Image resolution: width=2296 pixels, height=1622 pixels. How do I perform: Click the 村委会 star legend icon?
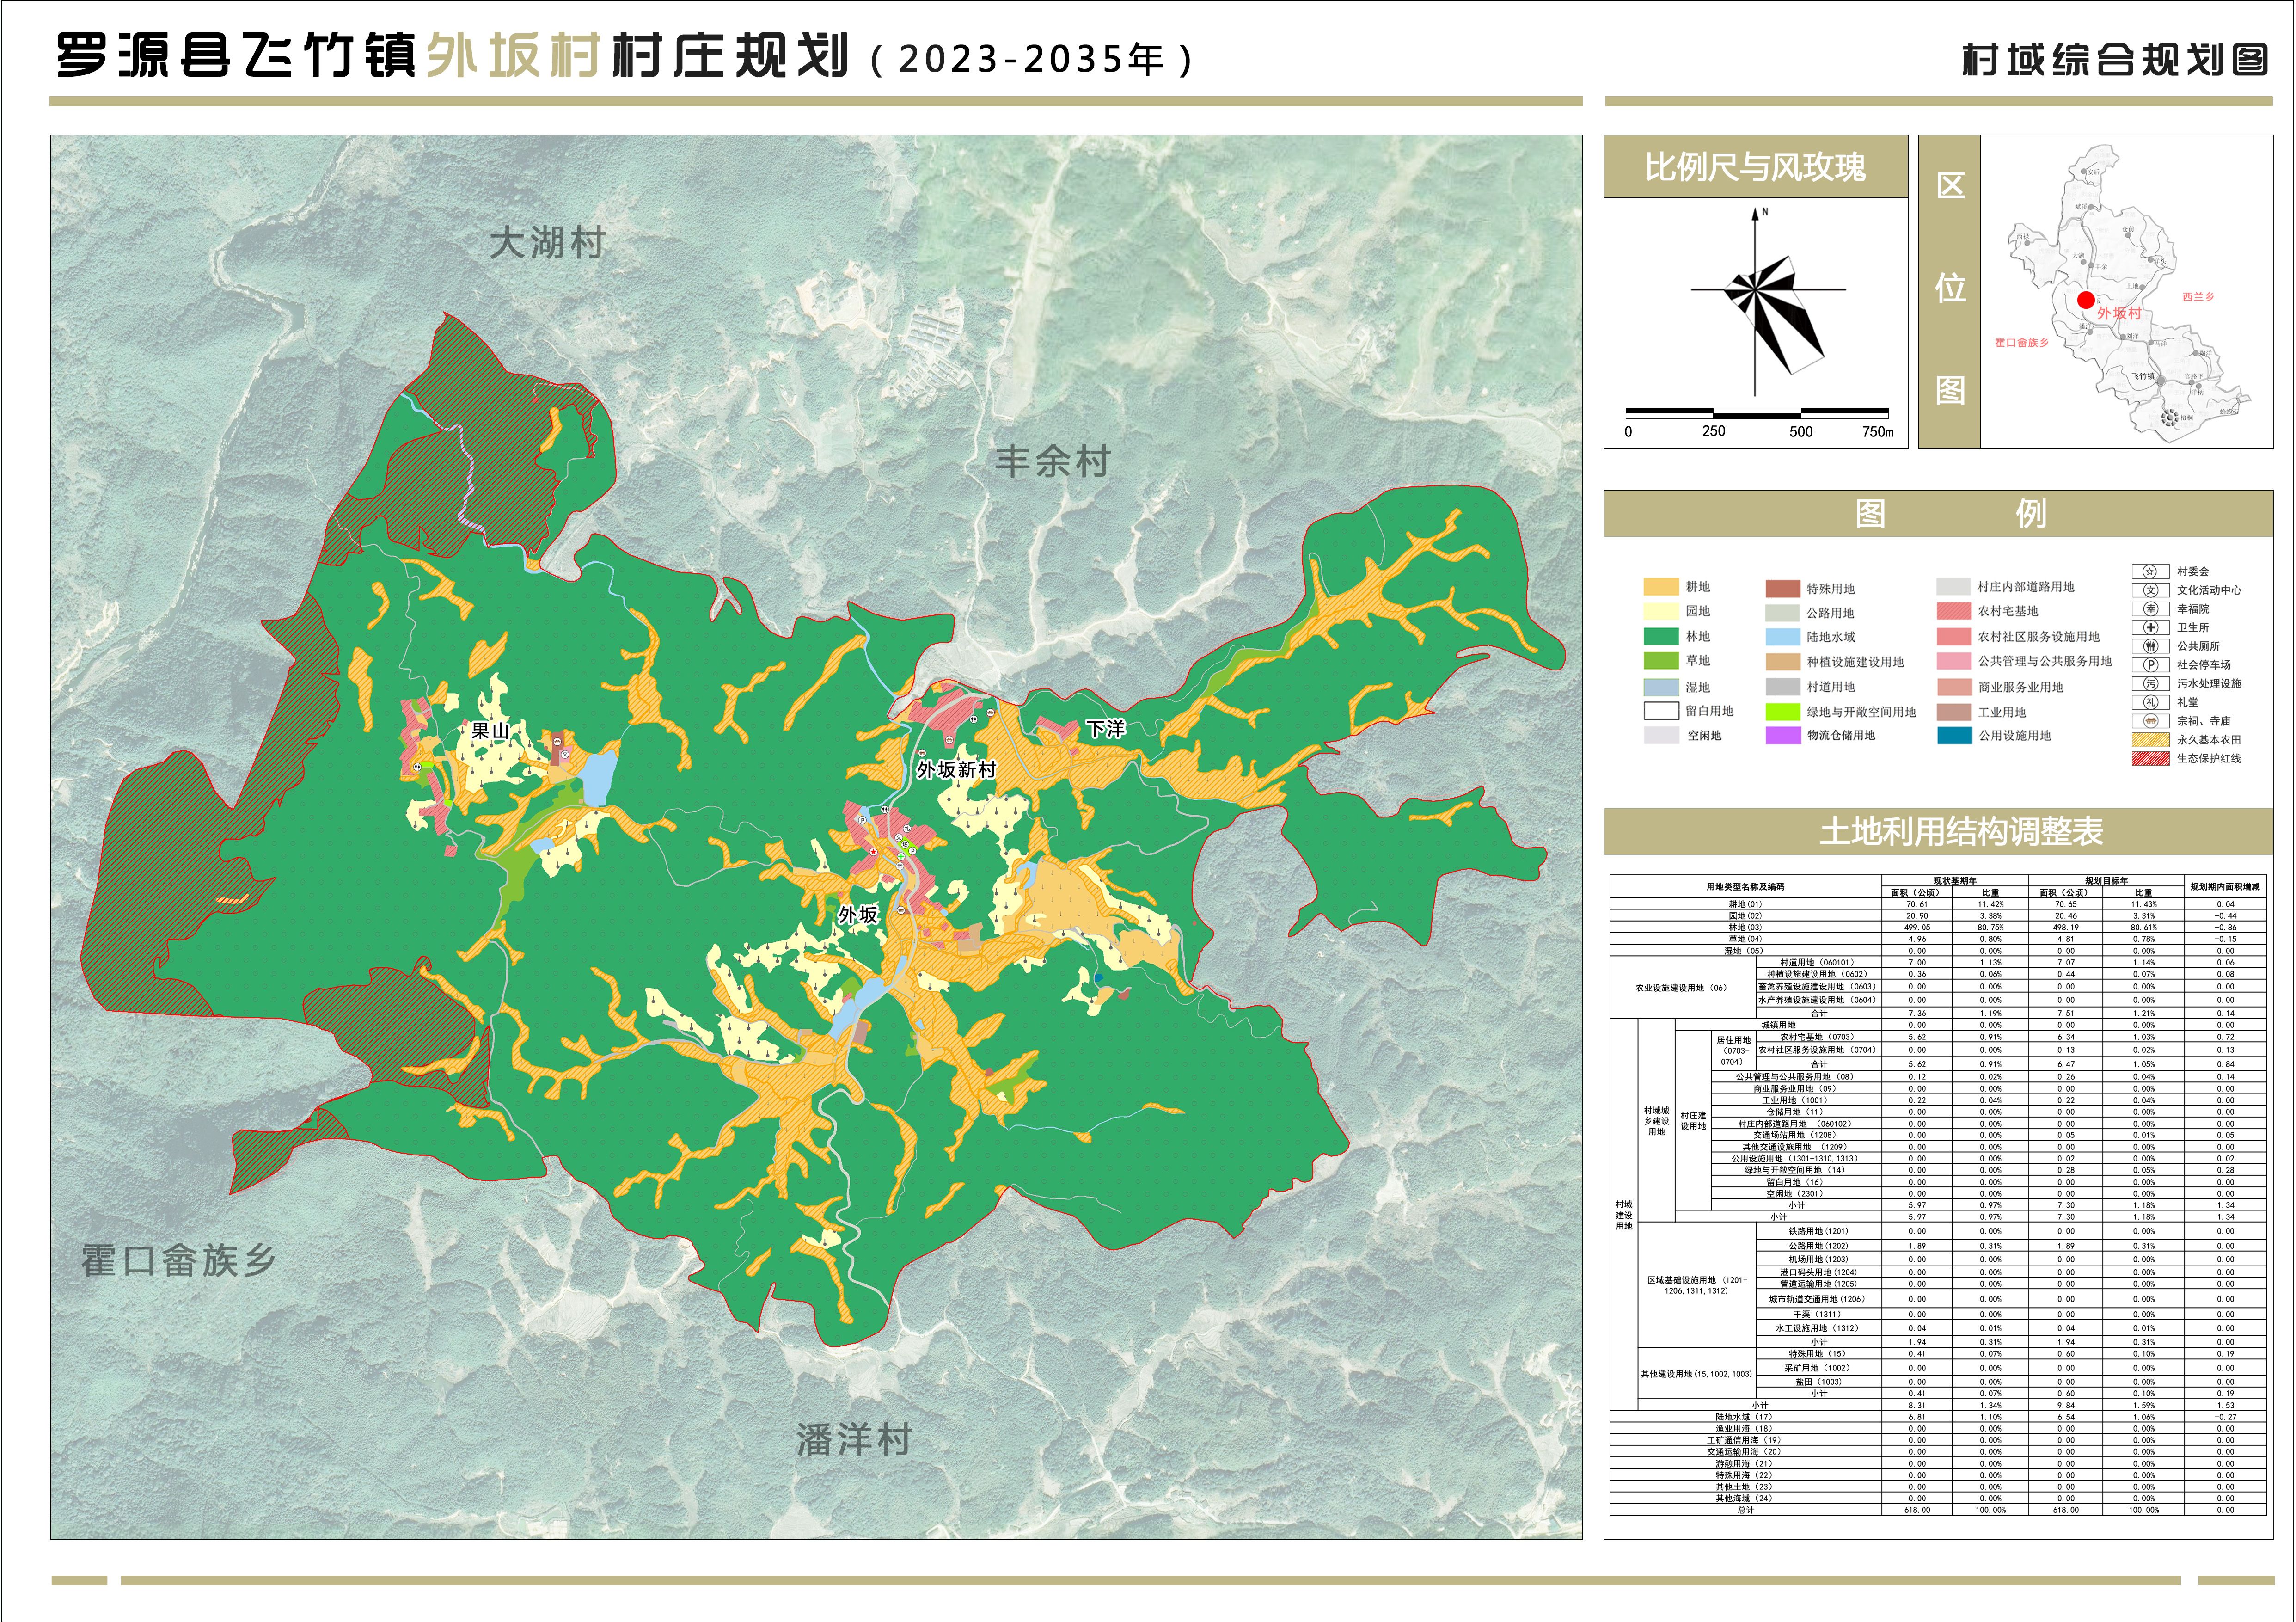pos(2150,571)
